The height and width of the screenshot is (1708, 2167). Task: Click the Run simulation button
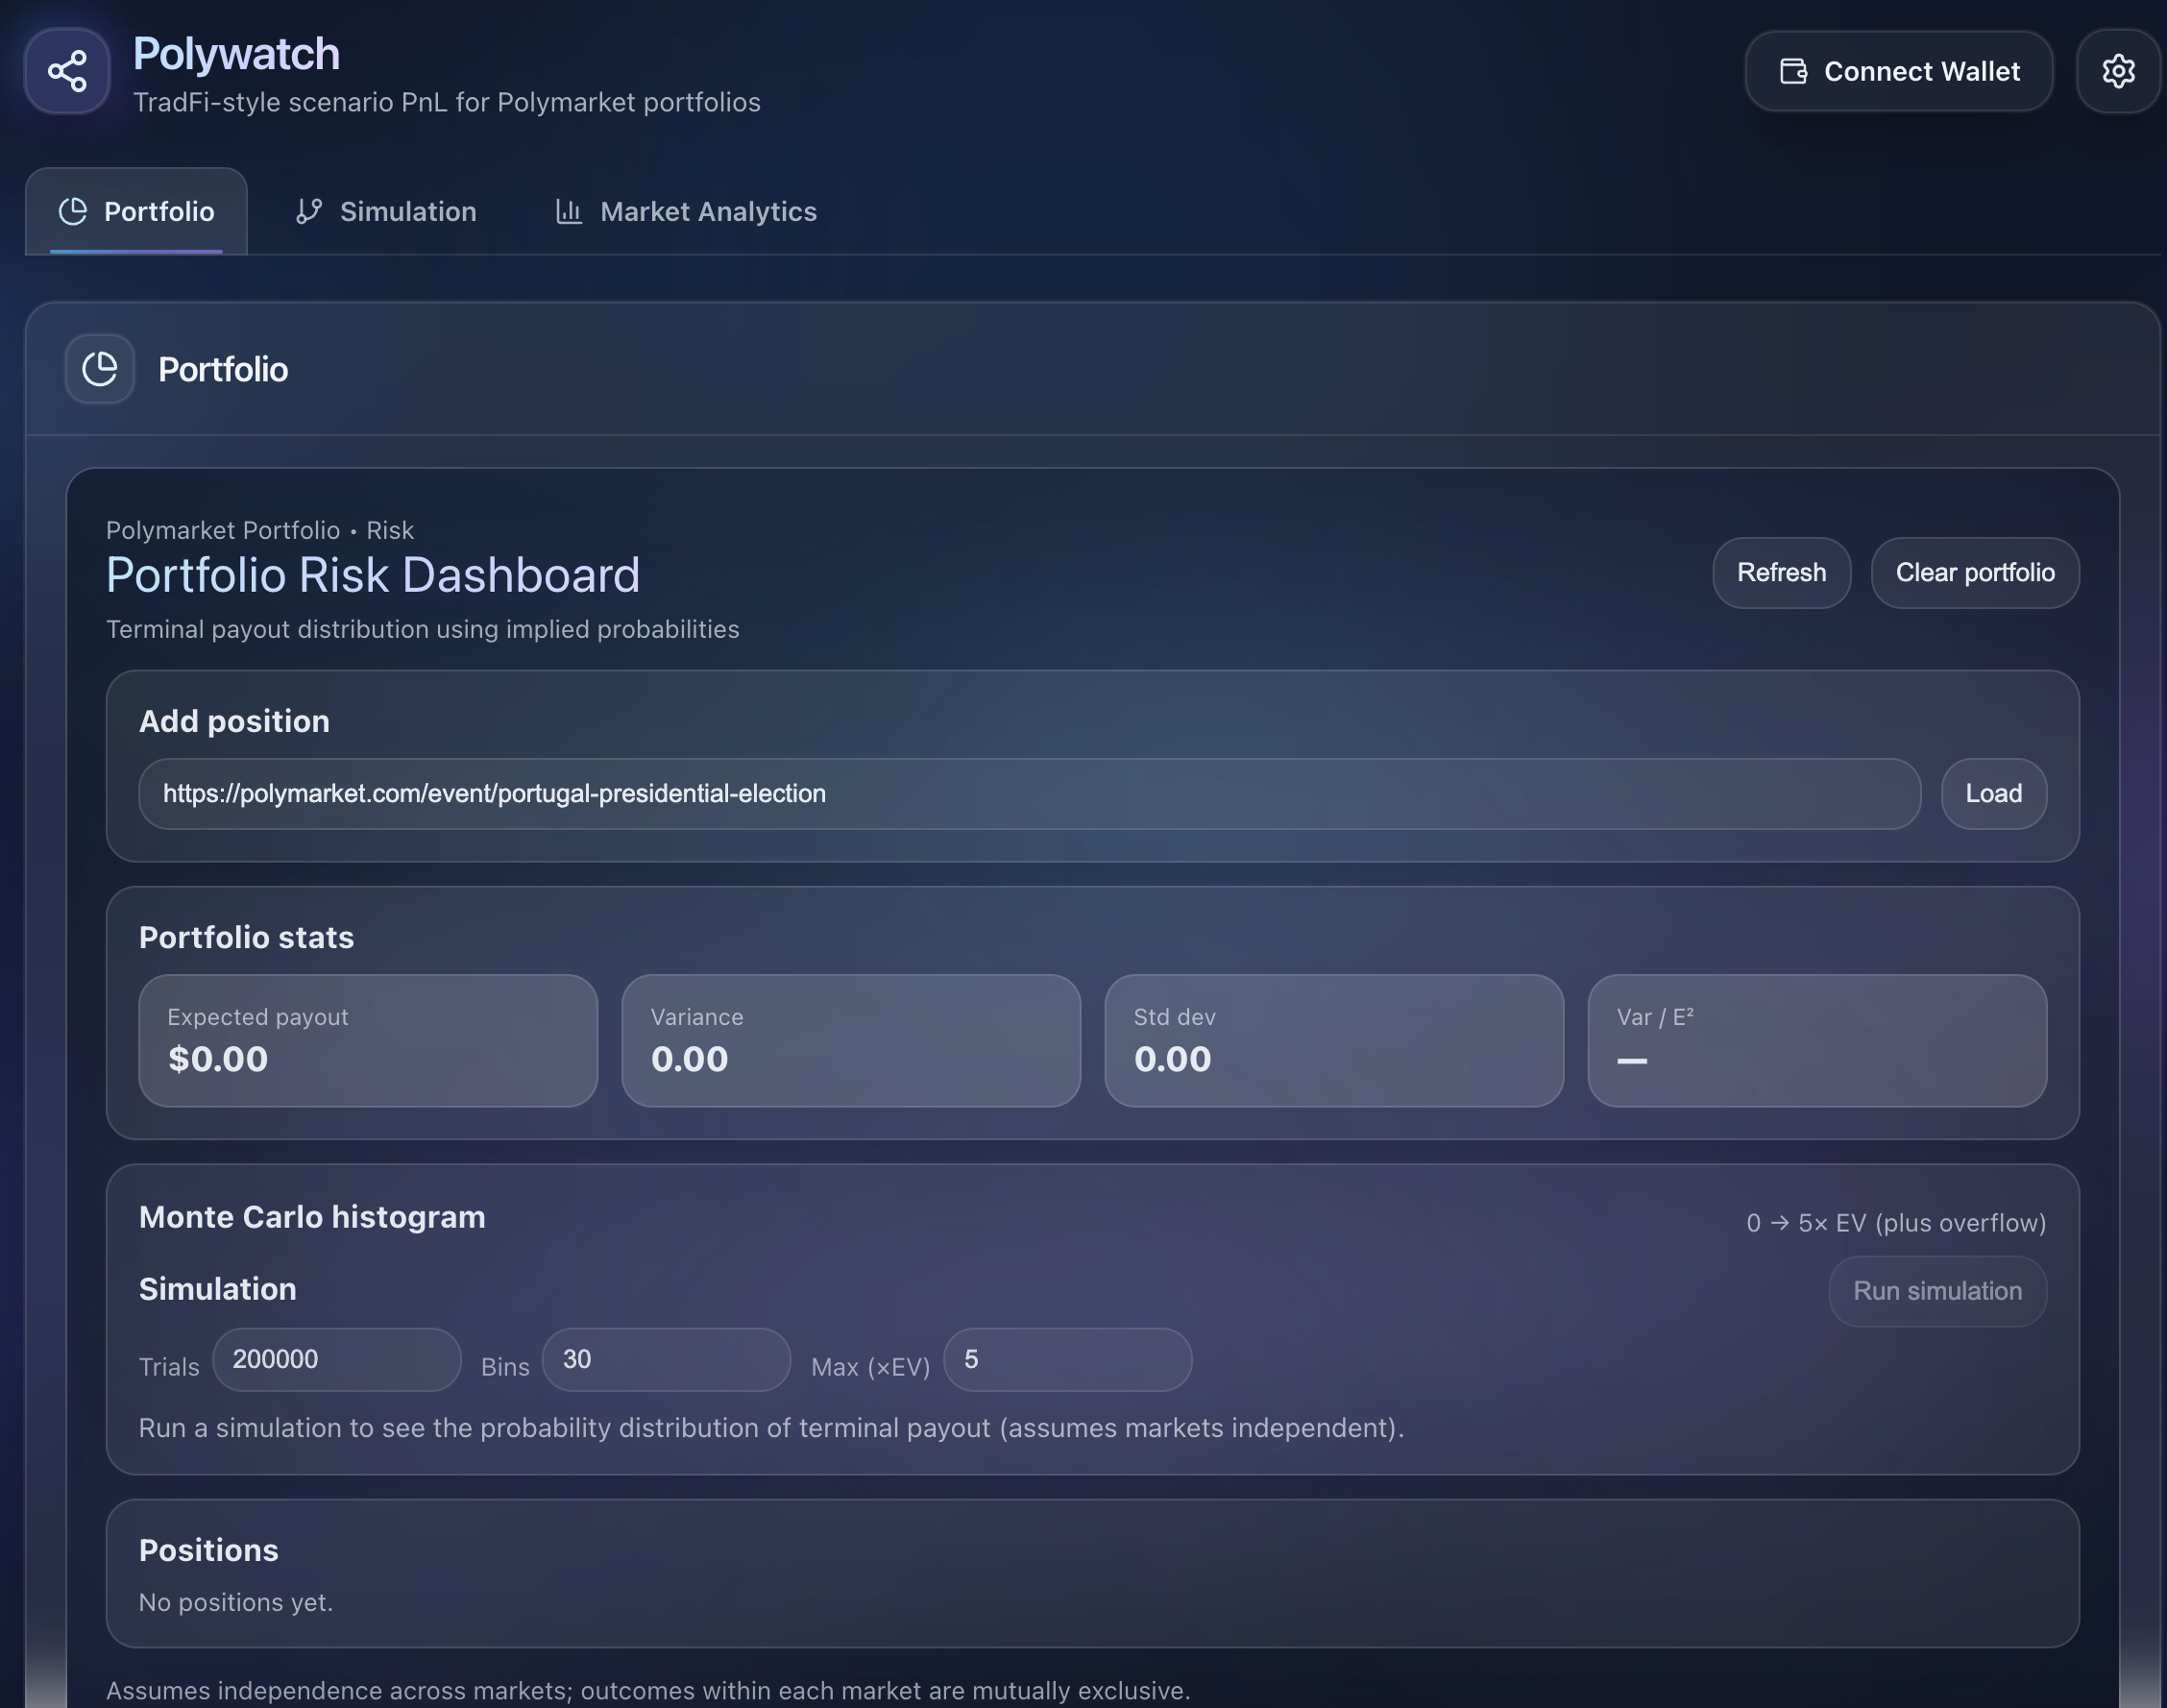(x=1937, y=1291)
